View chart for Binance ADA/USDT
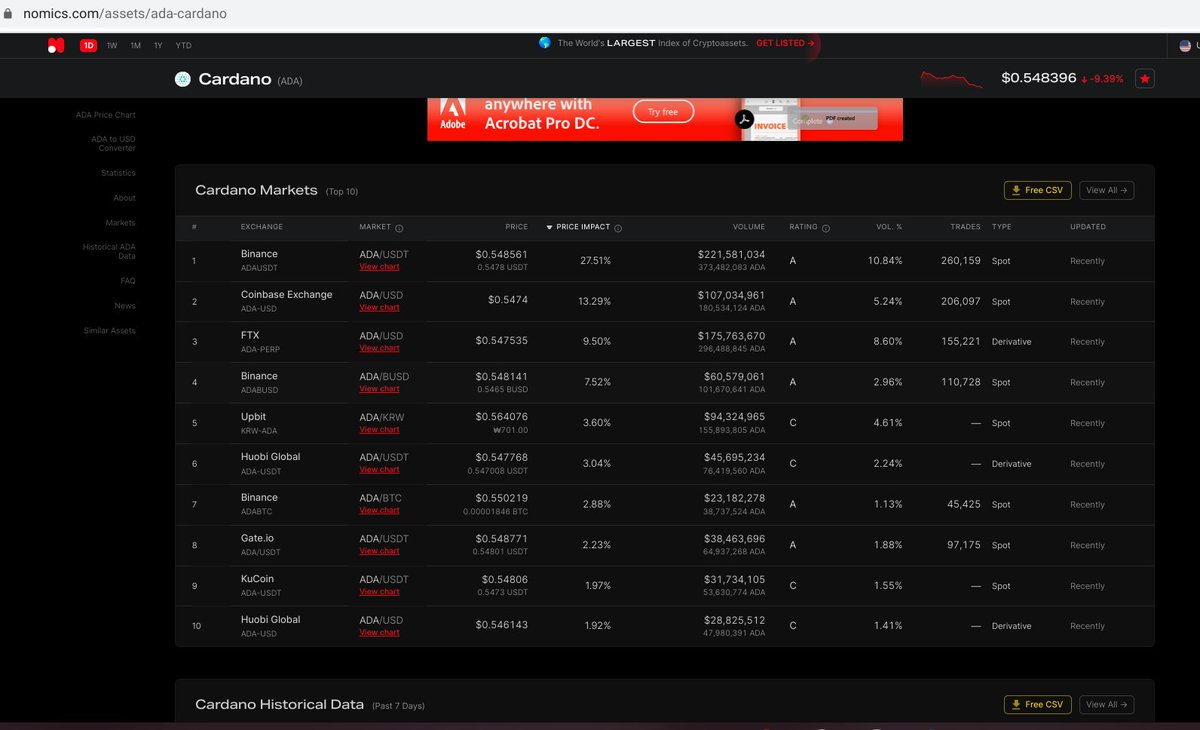Screen dimensions: 1200x730 coord(379,267)
